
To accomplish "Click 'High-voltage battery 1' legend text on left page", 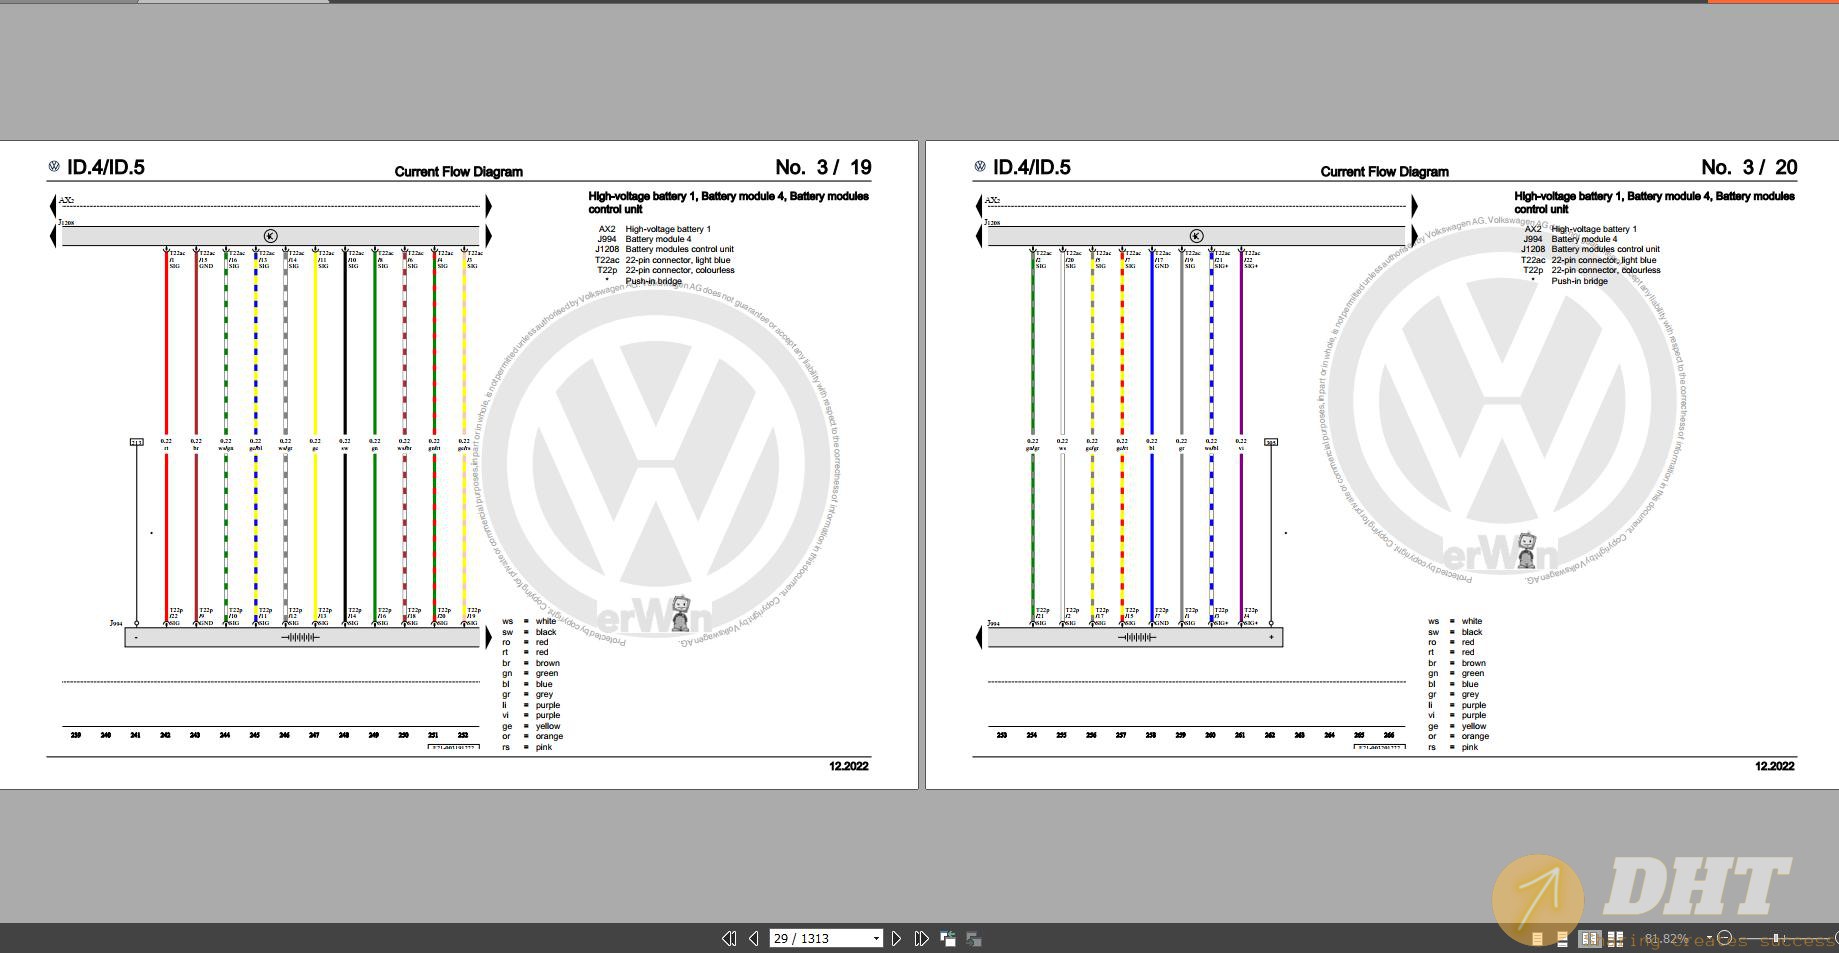I will [668, 229].
